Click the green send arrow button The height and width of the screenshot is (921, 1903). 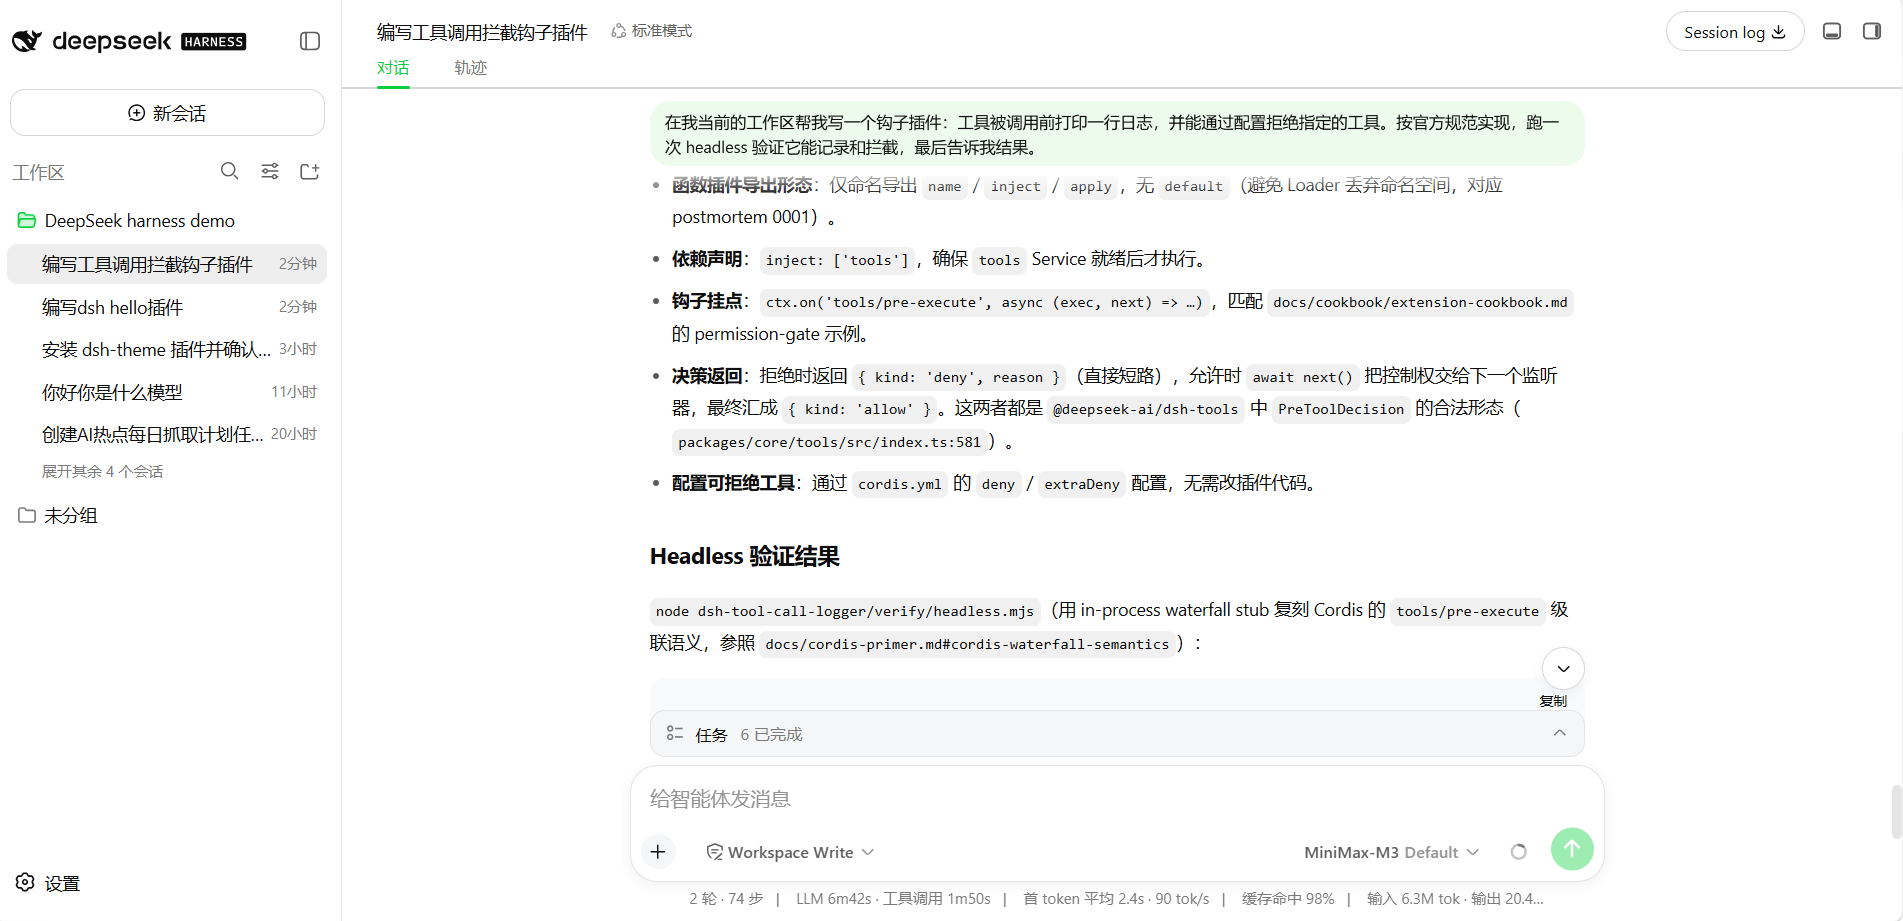(x=1572, y=849)
